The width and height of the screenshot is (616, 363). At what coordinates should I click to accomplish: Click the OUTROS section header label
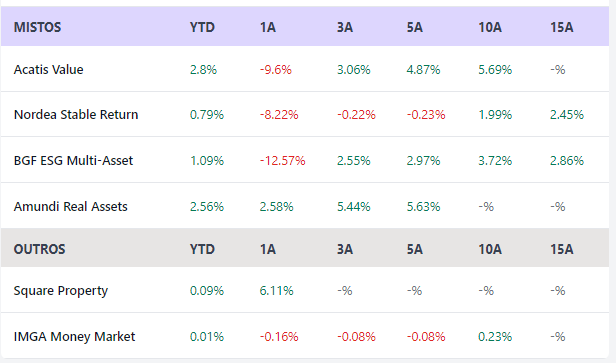click(x=39, y=249)
